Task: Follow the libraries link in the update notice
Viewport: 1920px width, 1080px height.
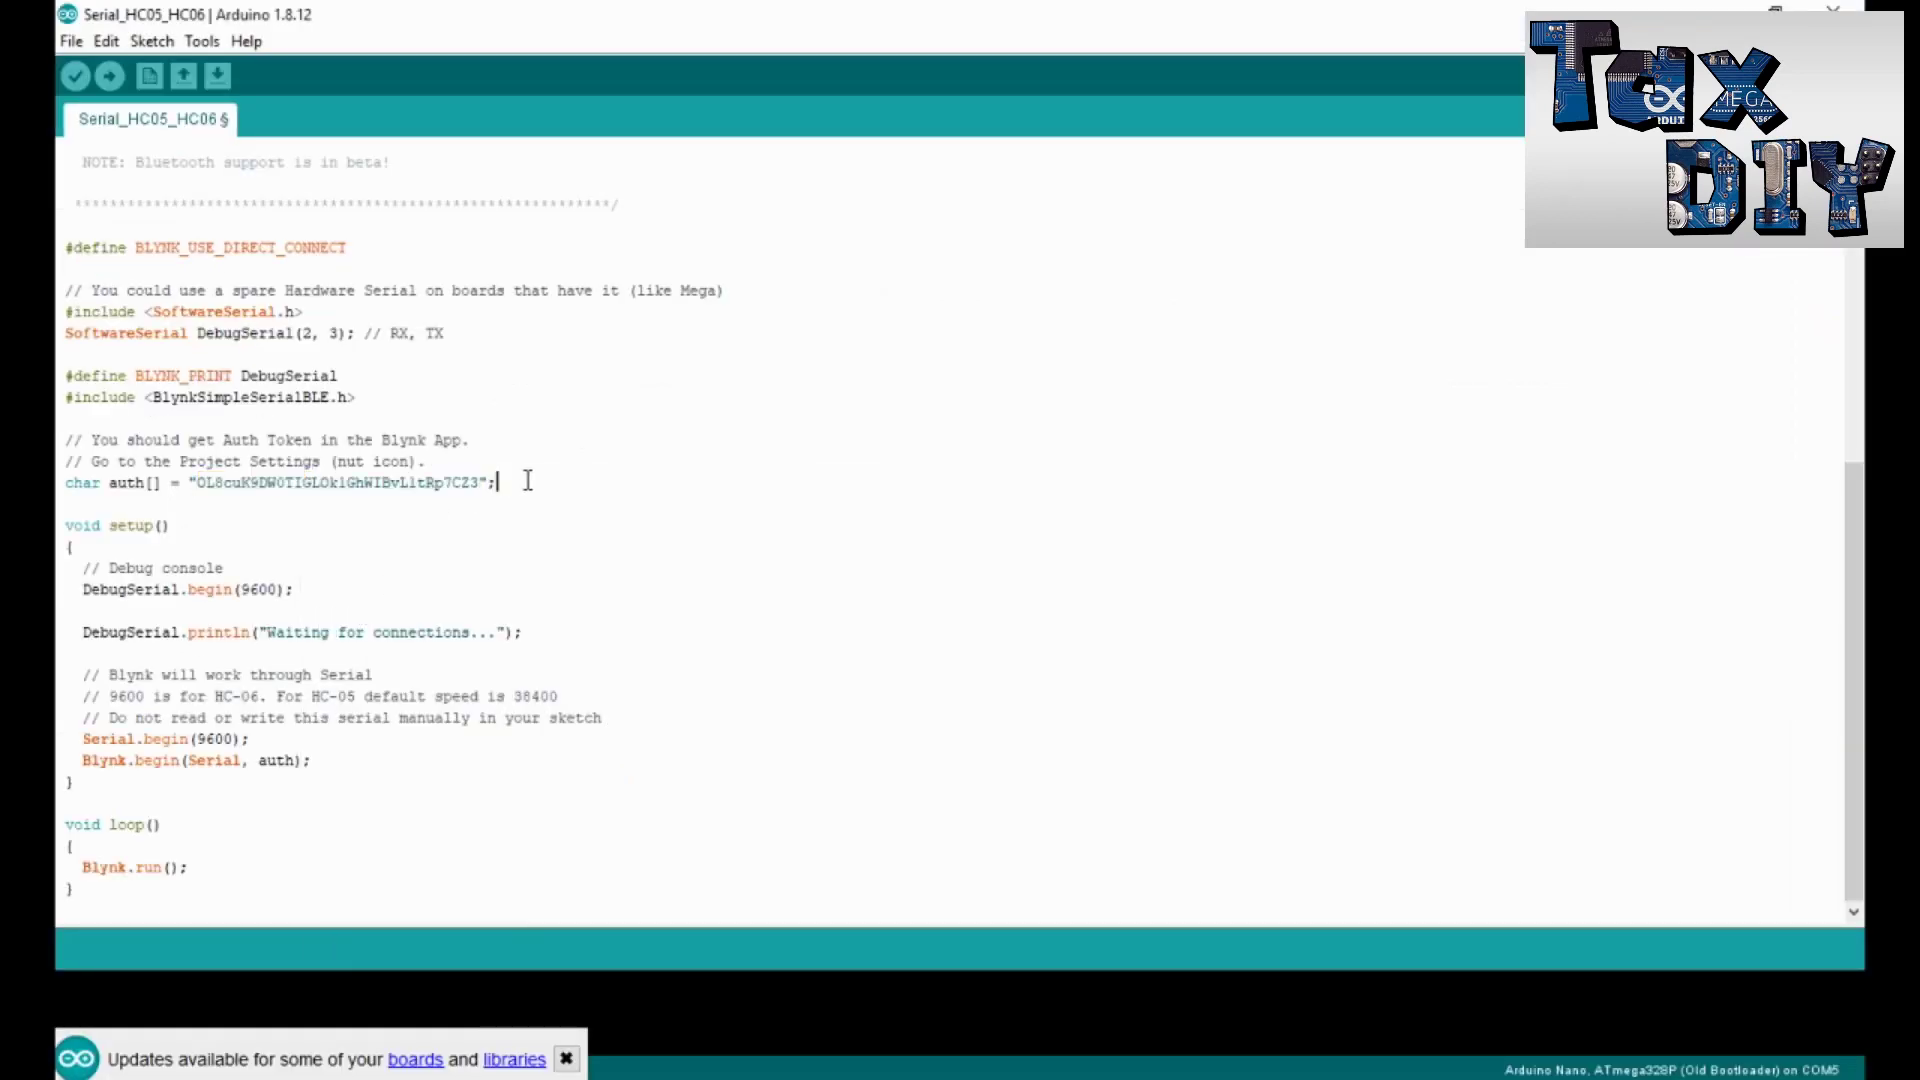Action: tap(514, 1059)
